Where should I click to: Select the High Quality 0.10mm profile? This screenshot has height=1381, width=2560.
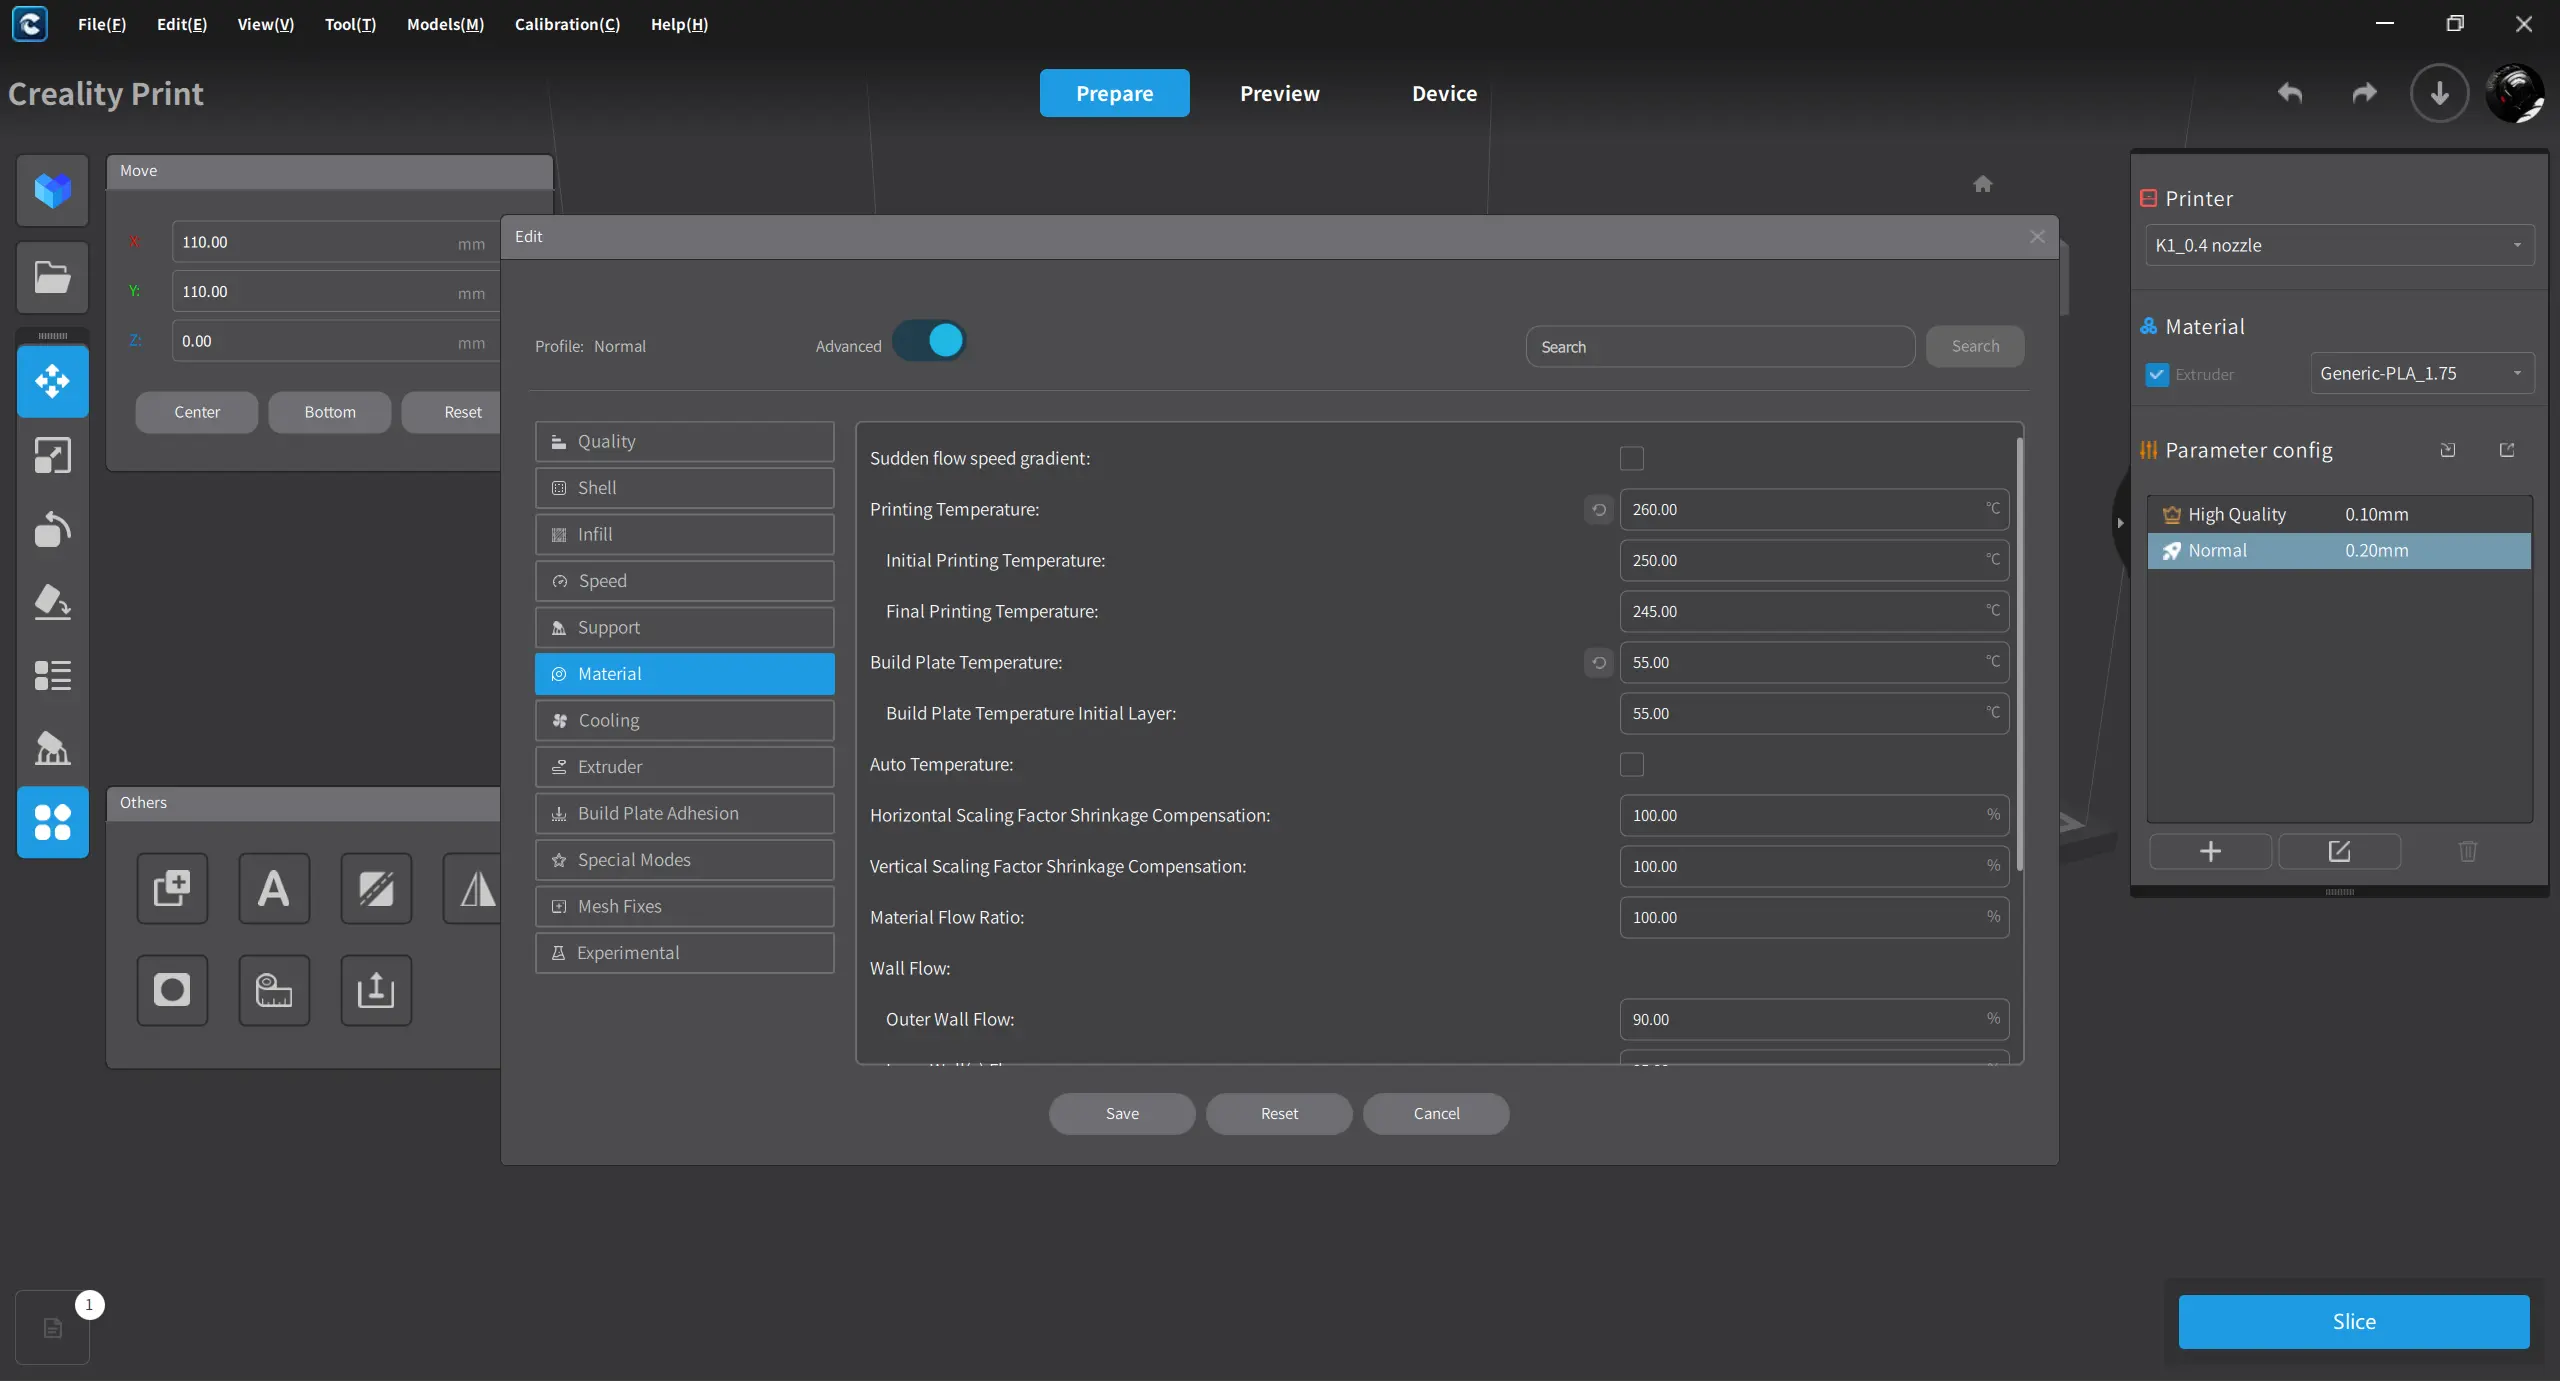point(2339,515)
